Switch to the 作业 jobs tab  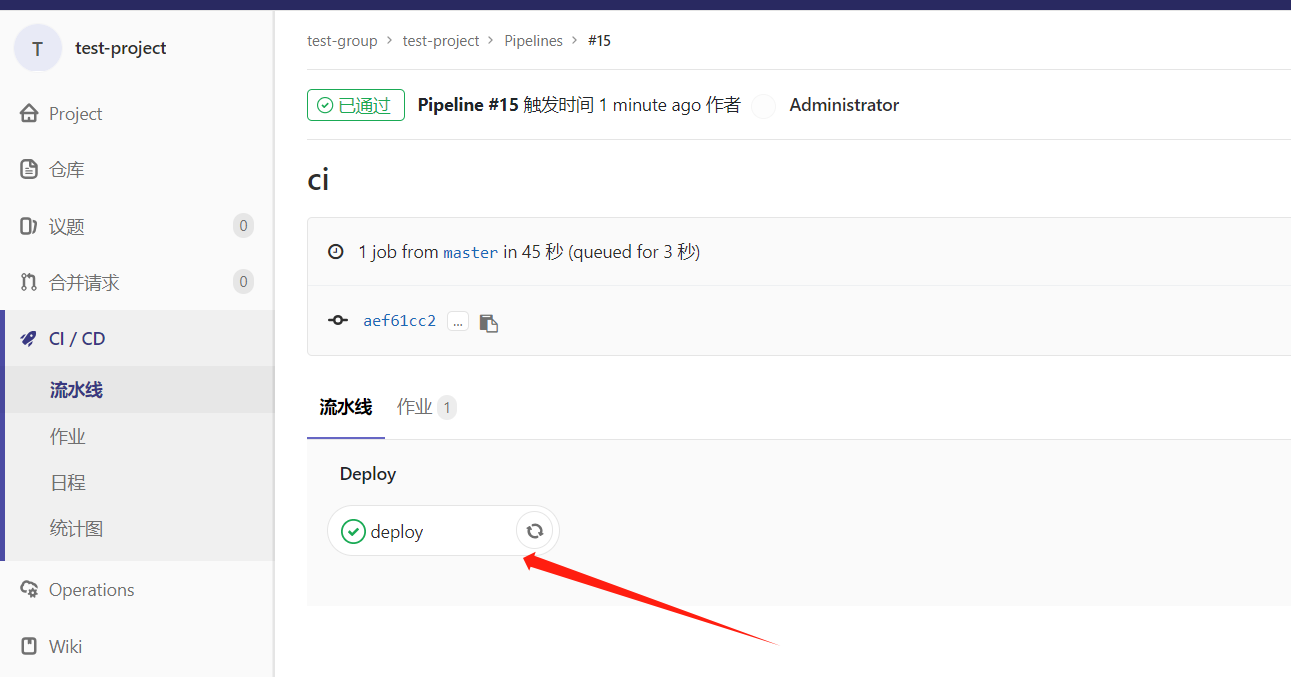point(411,407)
